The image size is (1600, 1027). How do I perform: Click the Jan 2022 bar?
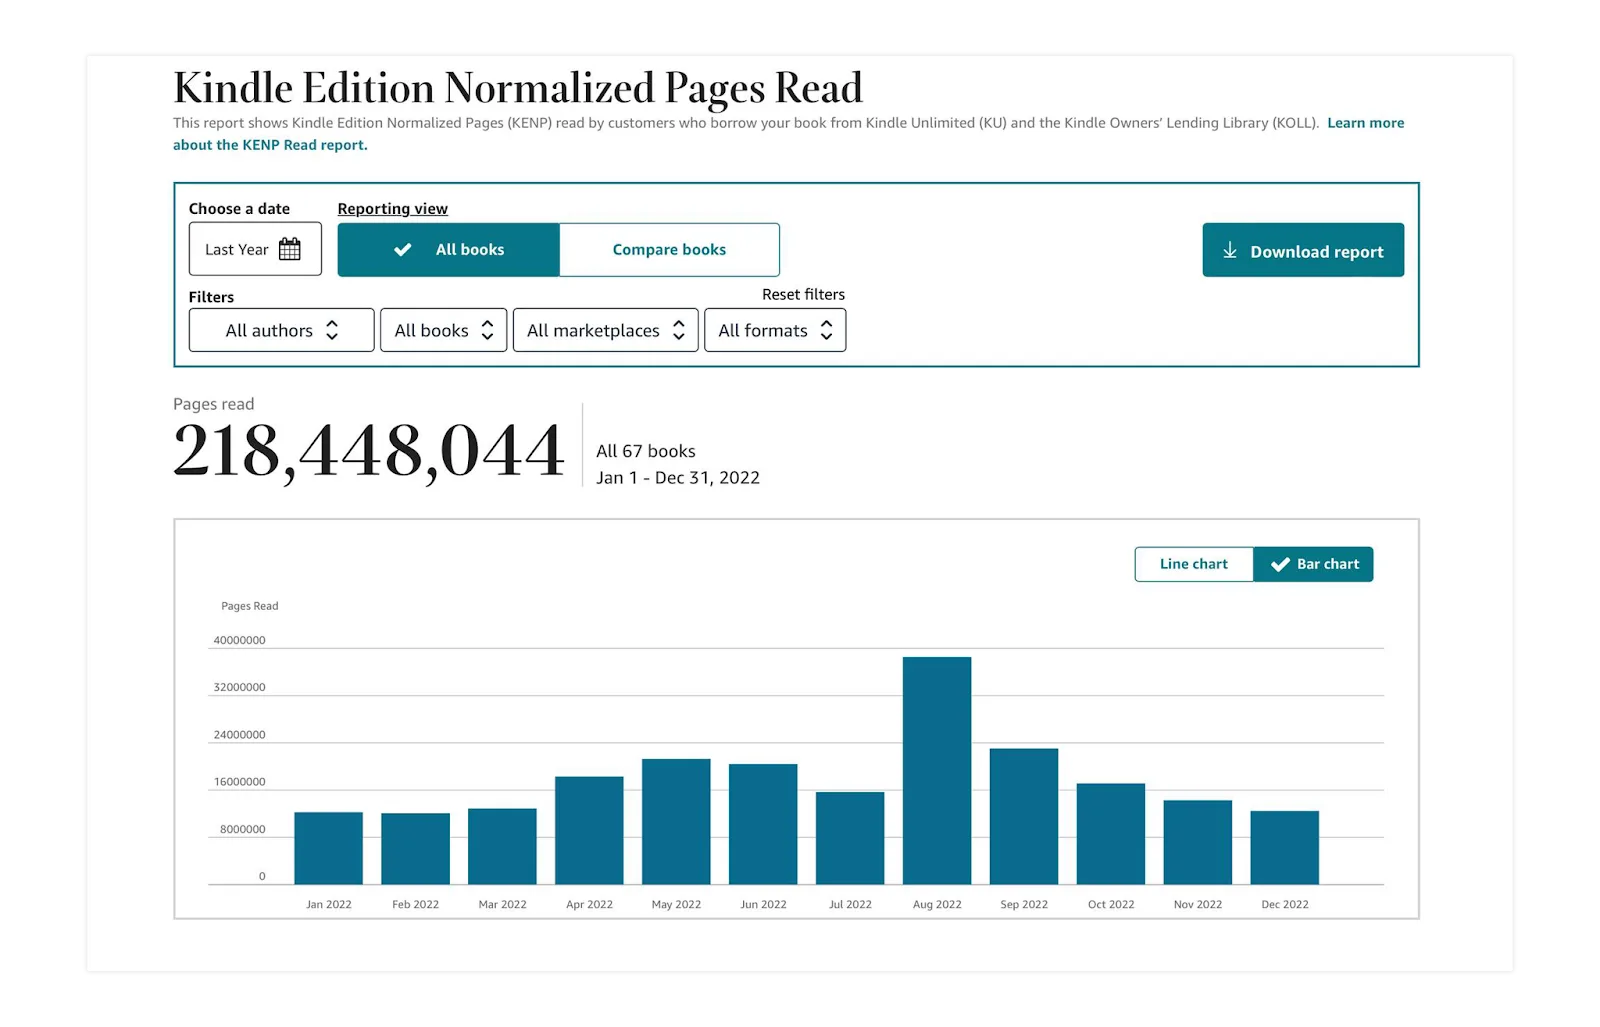(x=328, y=848)
